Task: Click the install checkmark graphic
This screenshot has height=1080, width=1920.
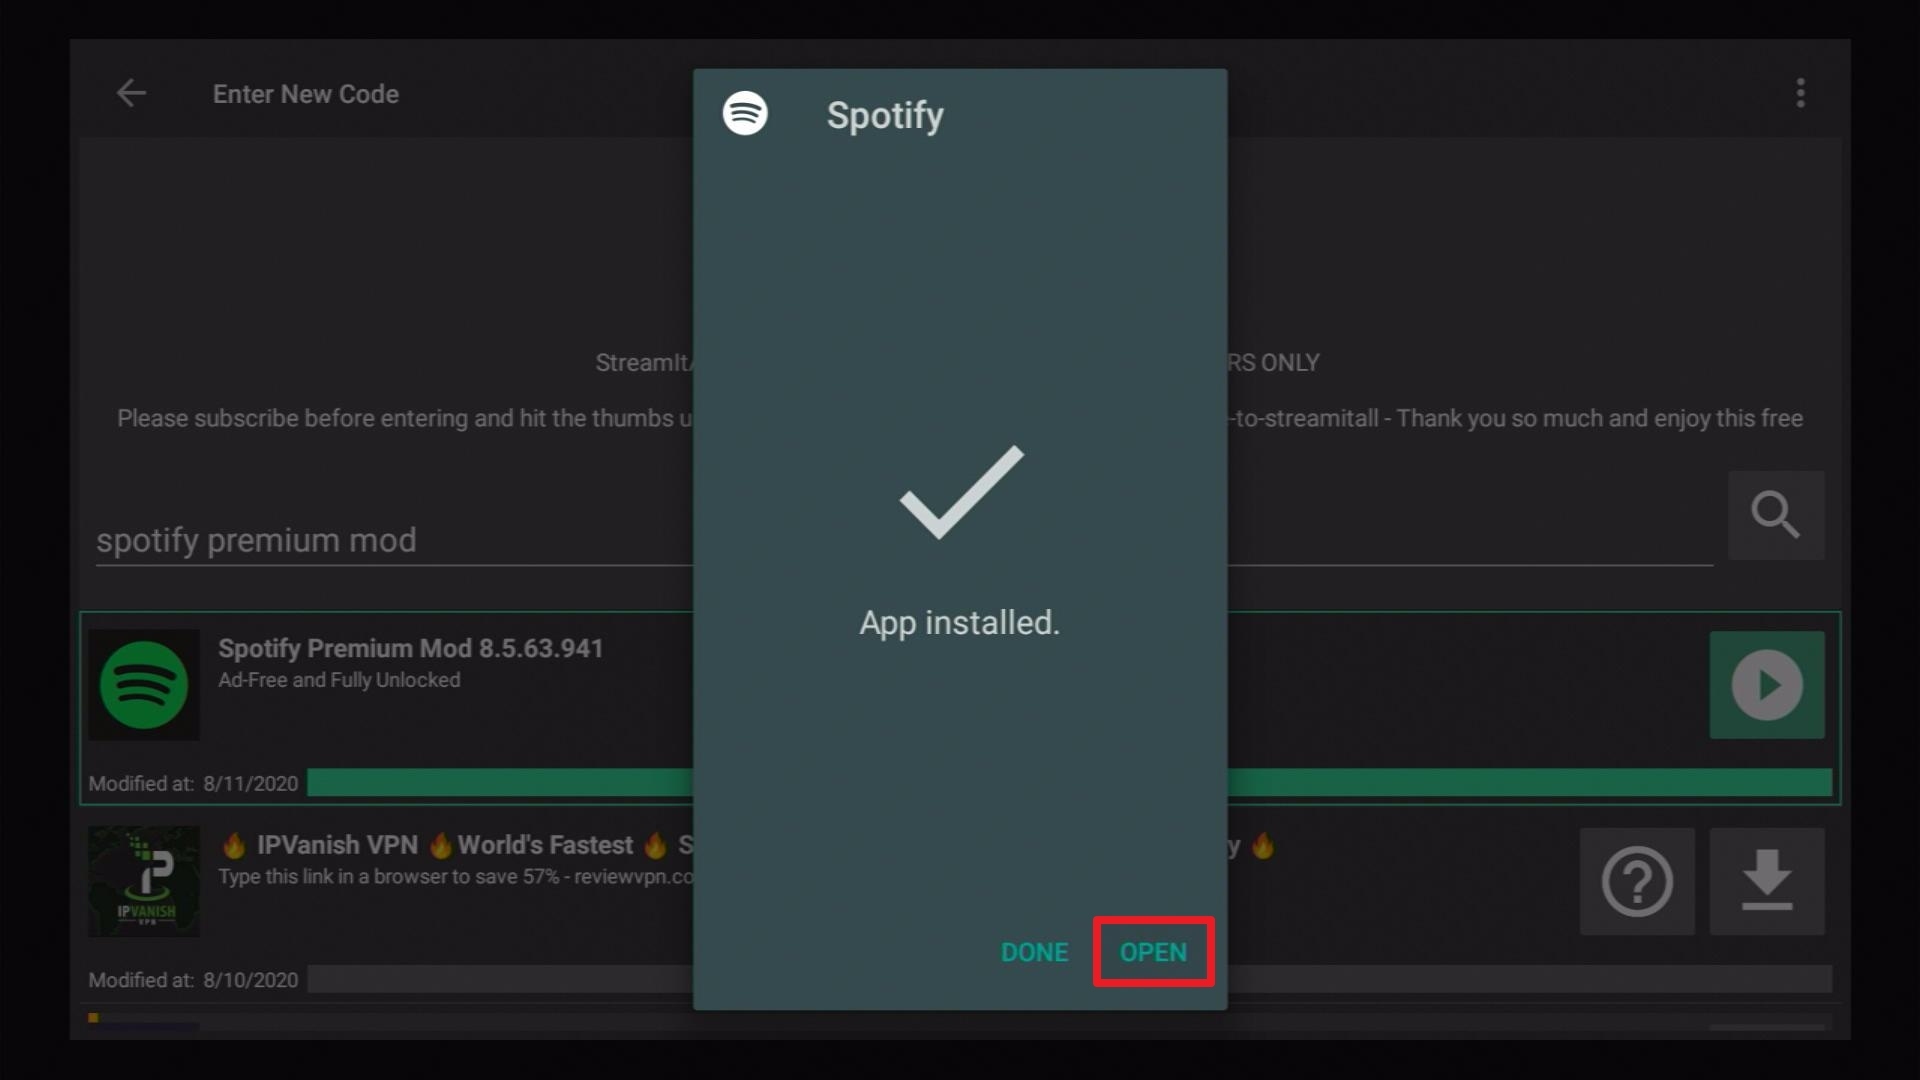Action: click(961, 492)
